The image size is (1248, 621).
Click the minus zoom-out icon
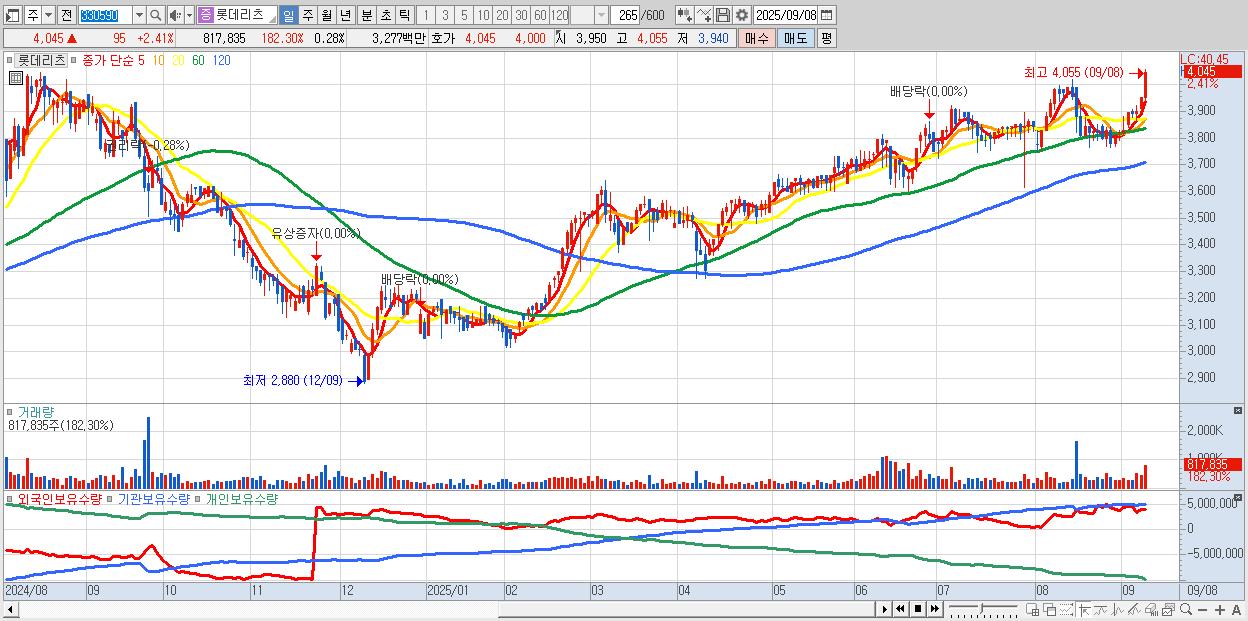pyautogui.click(x=1202, y=610)
